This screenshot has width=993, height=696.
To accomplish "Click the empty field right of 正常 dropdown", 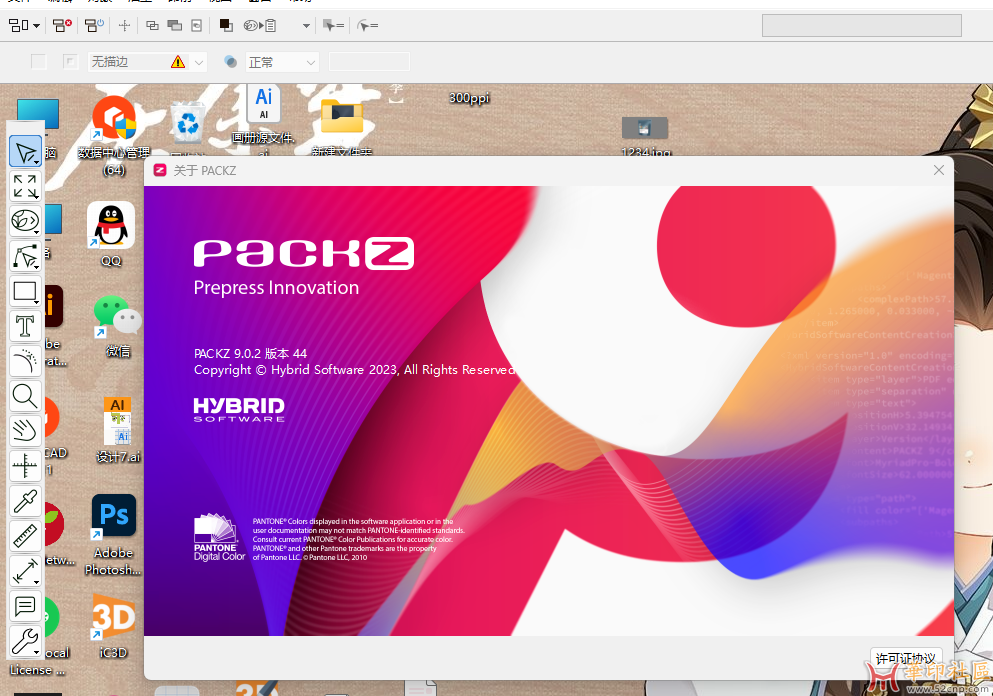I will [x=369, y=61].
